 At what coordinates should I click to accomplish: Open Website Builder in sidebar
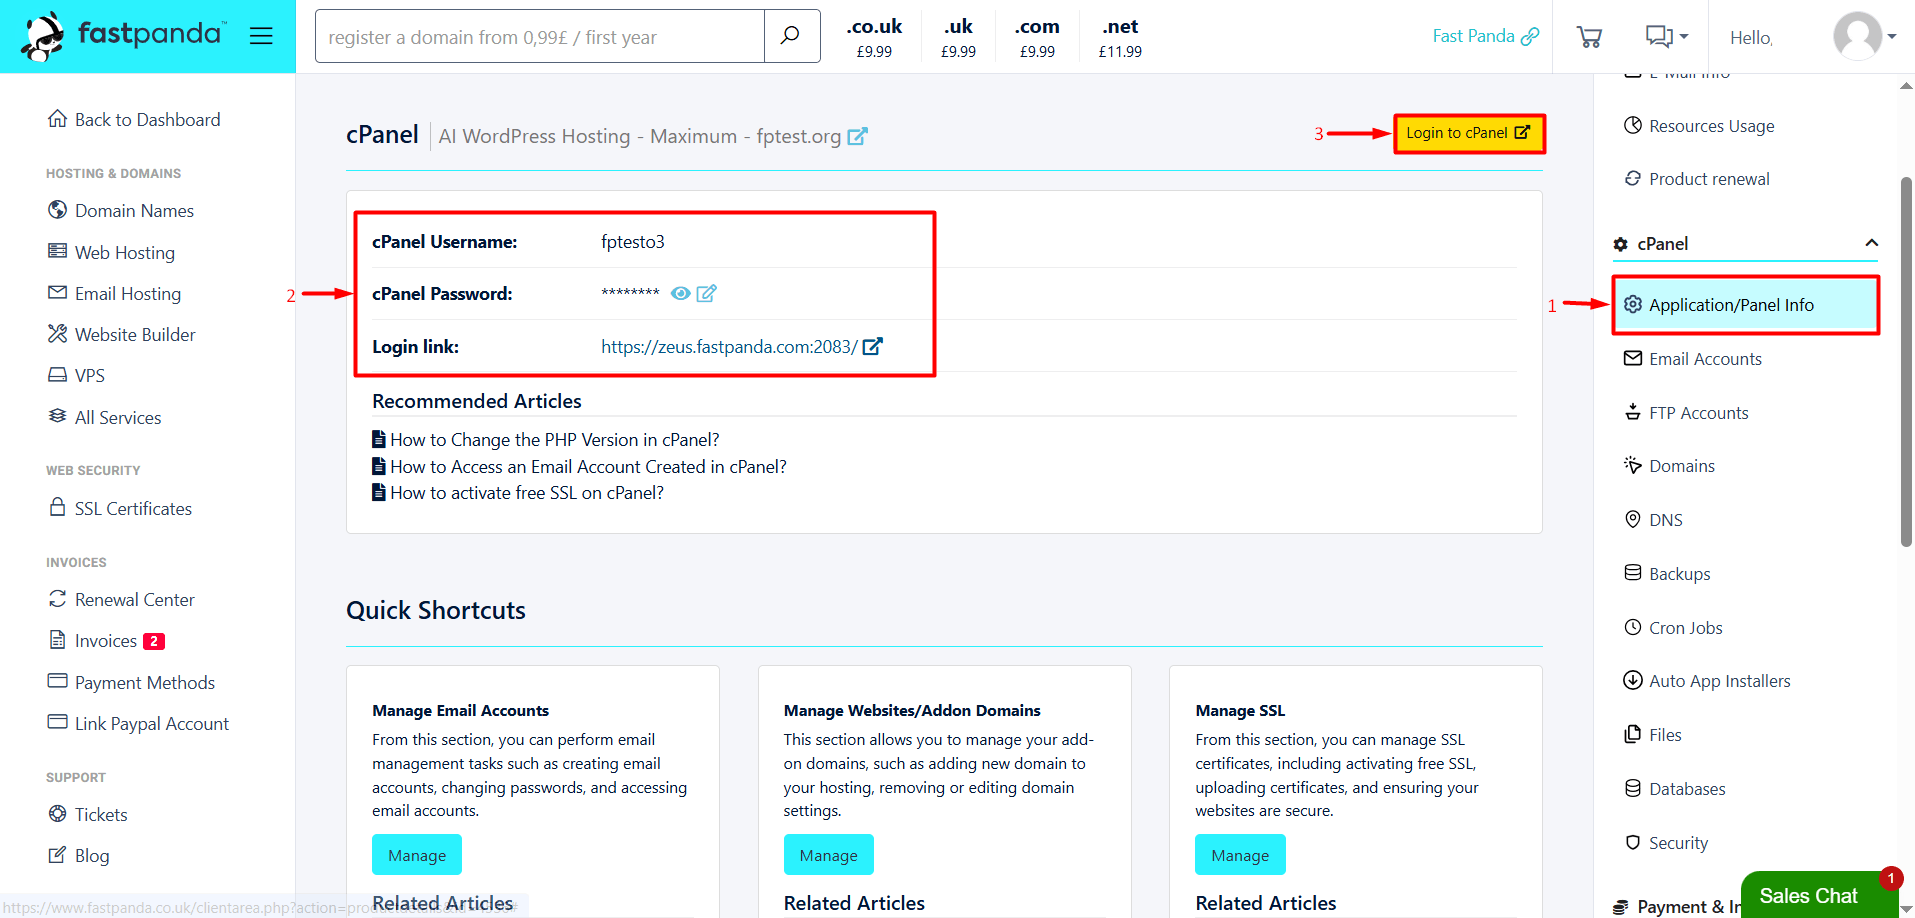121,334
